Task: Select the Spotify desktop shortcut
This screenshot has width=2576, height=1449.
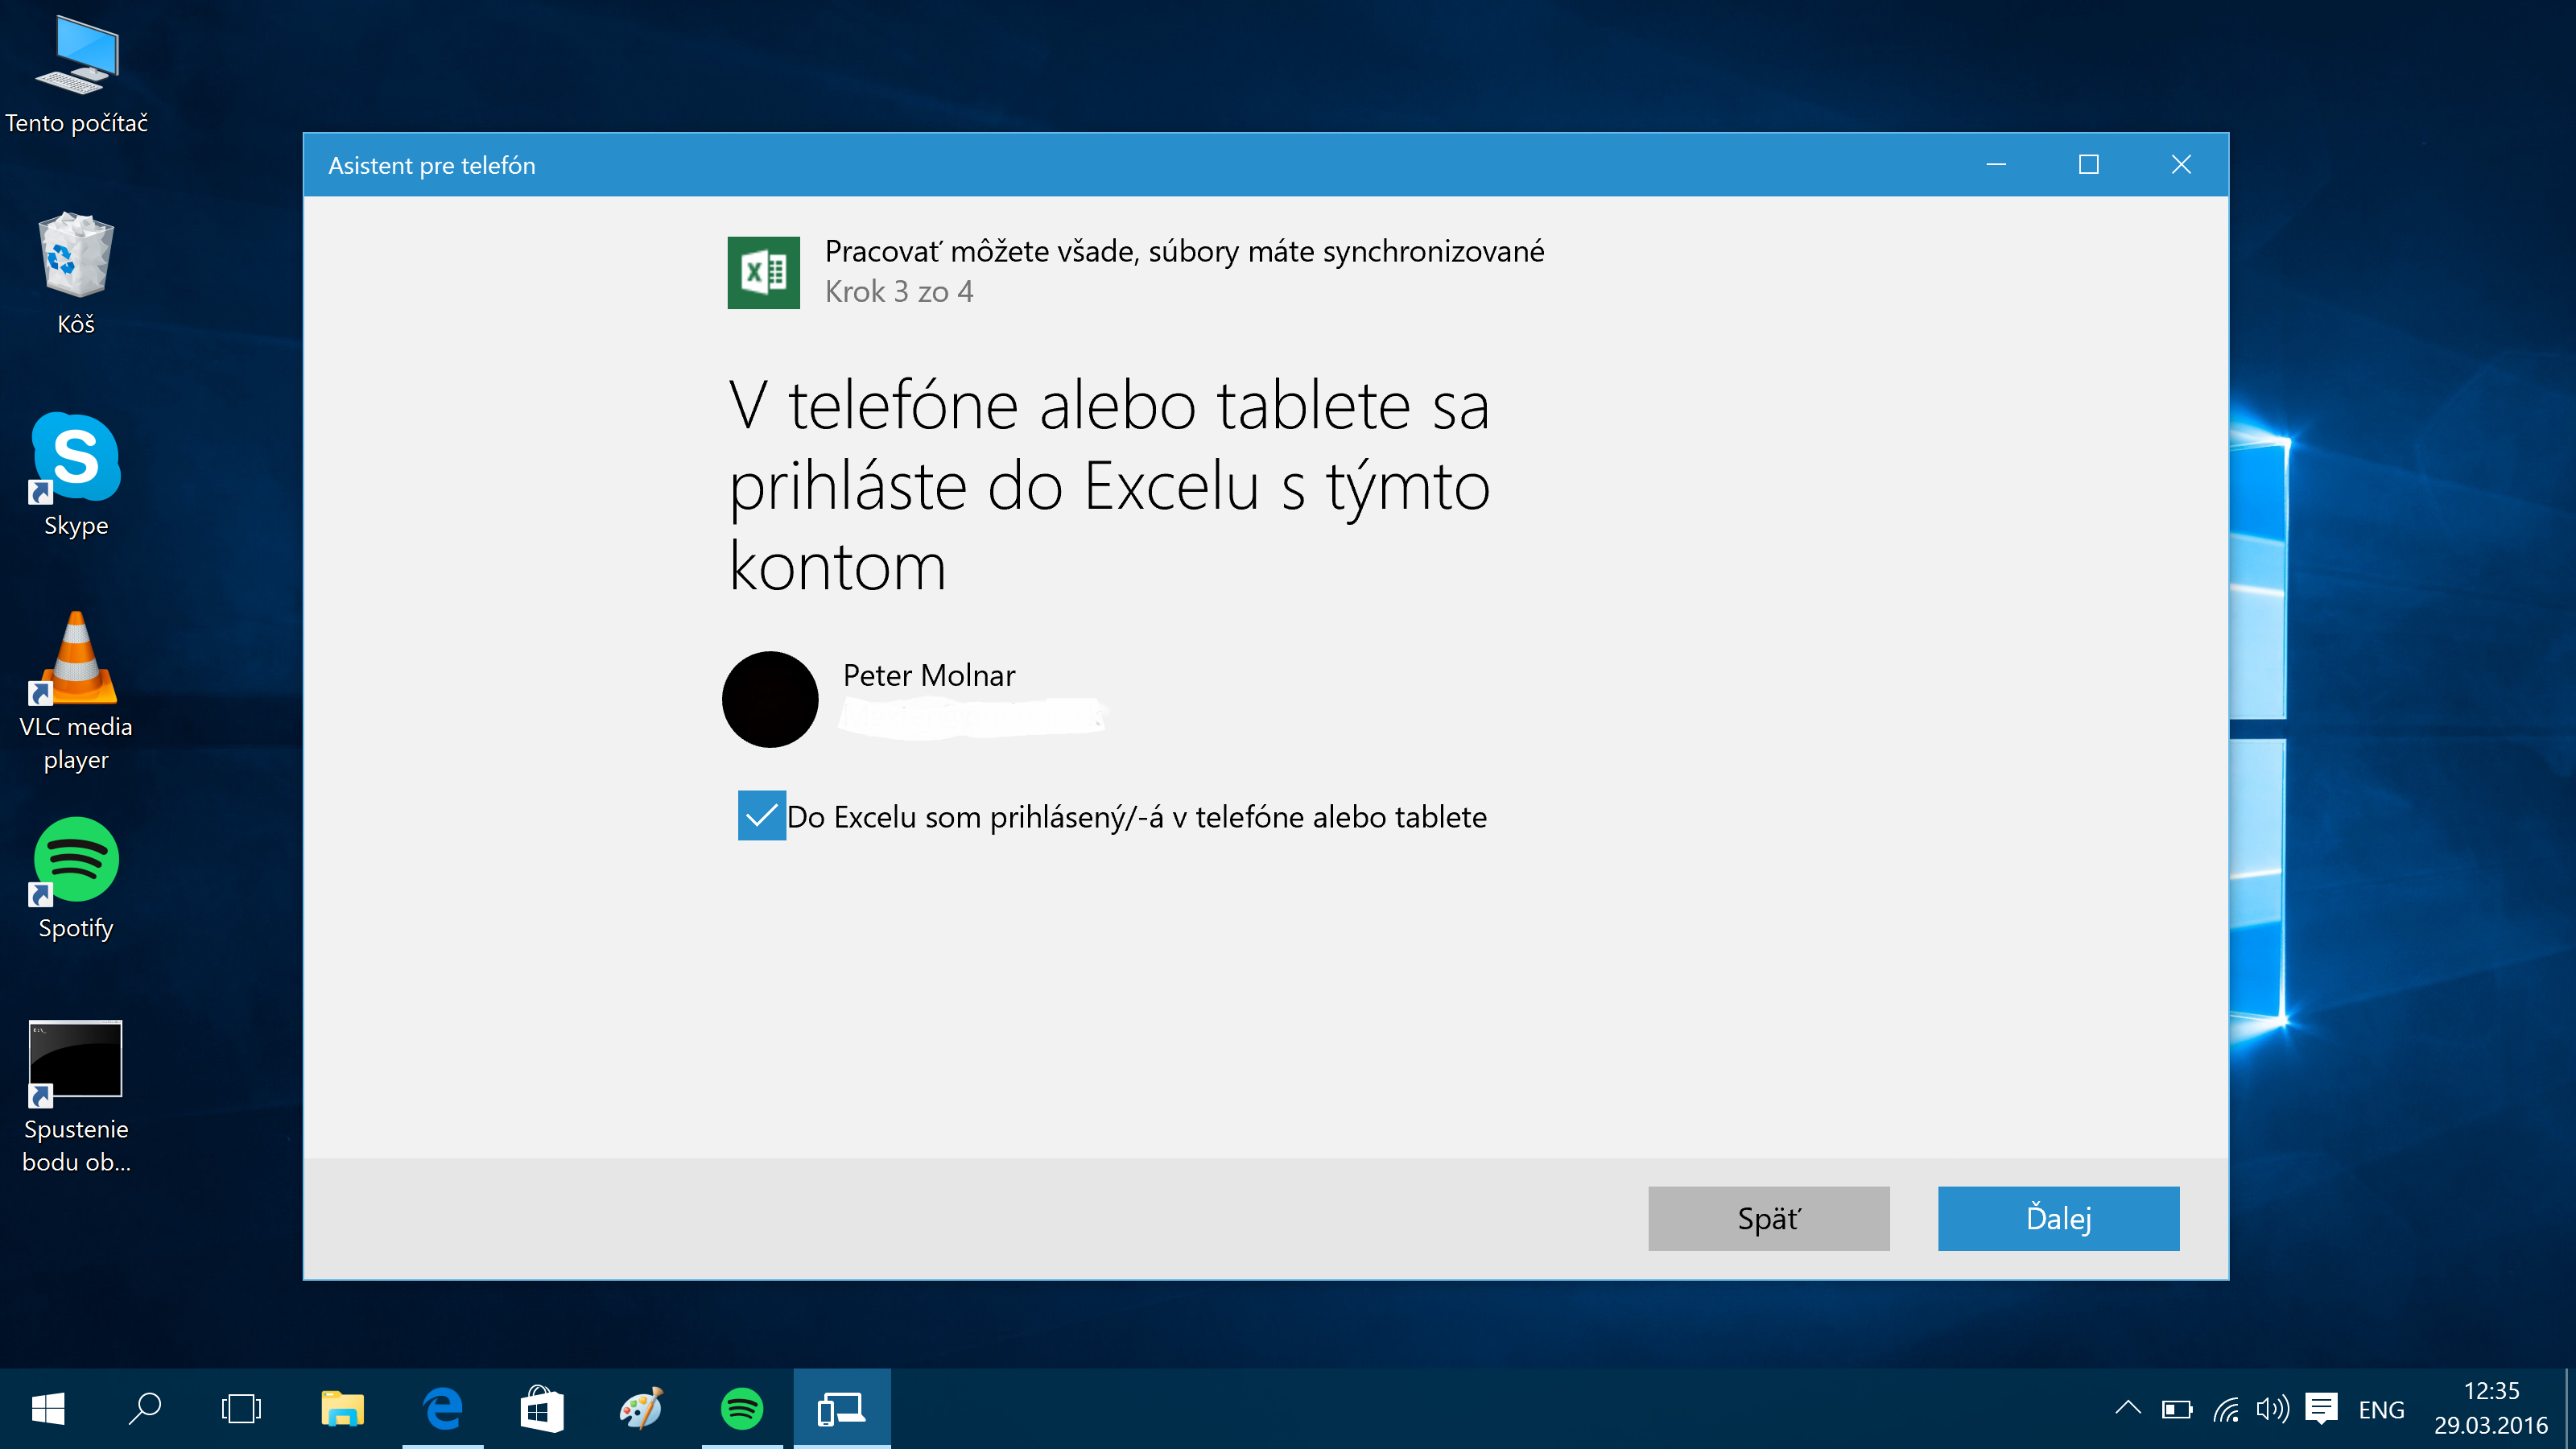Action: [76, 879]
